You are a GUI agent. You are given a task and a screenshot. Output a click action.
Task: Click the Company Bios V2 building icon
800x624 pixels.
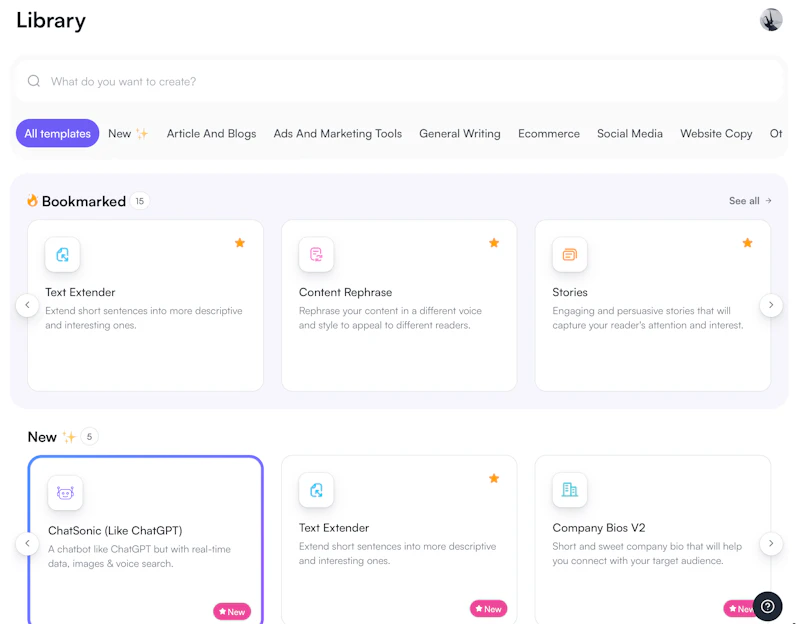tap(570, 490)
